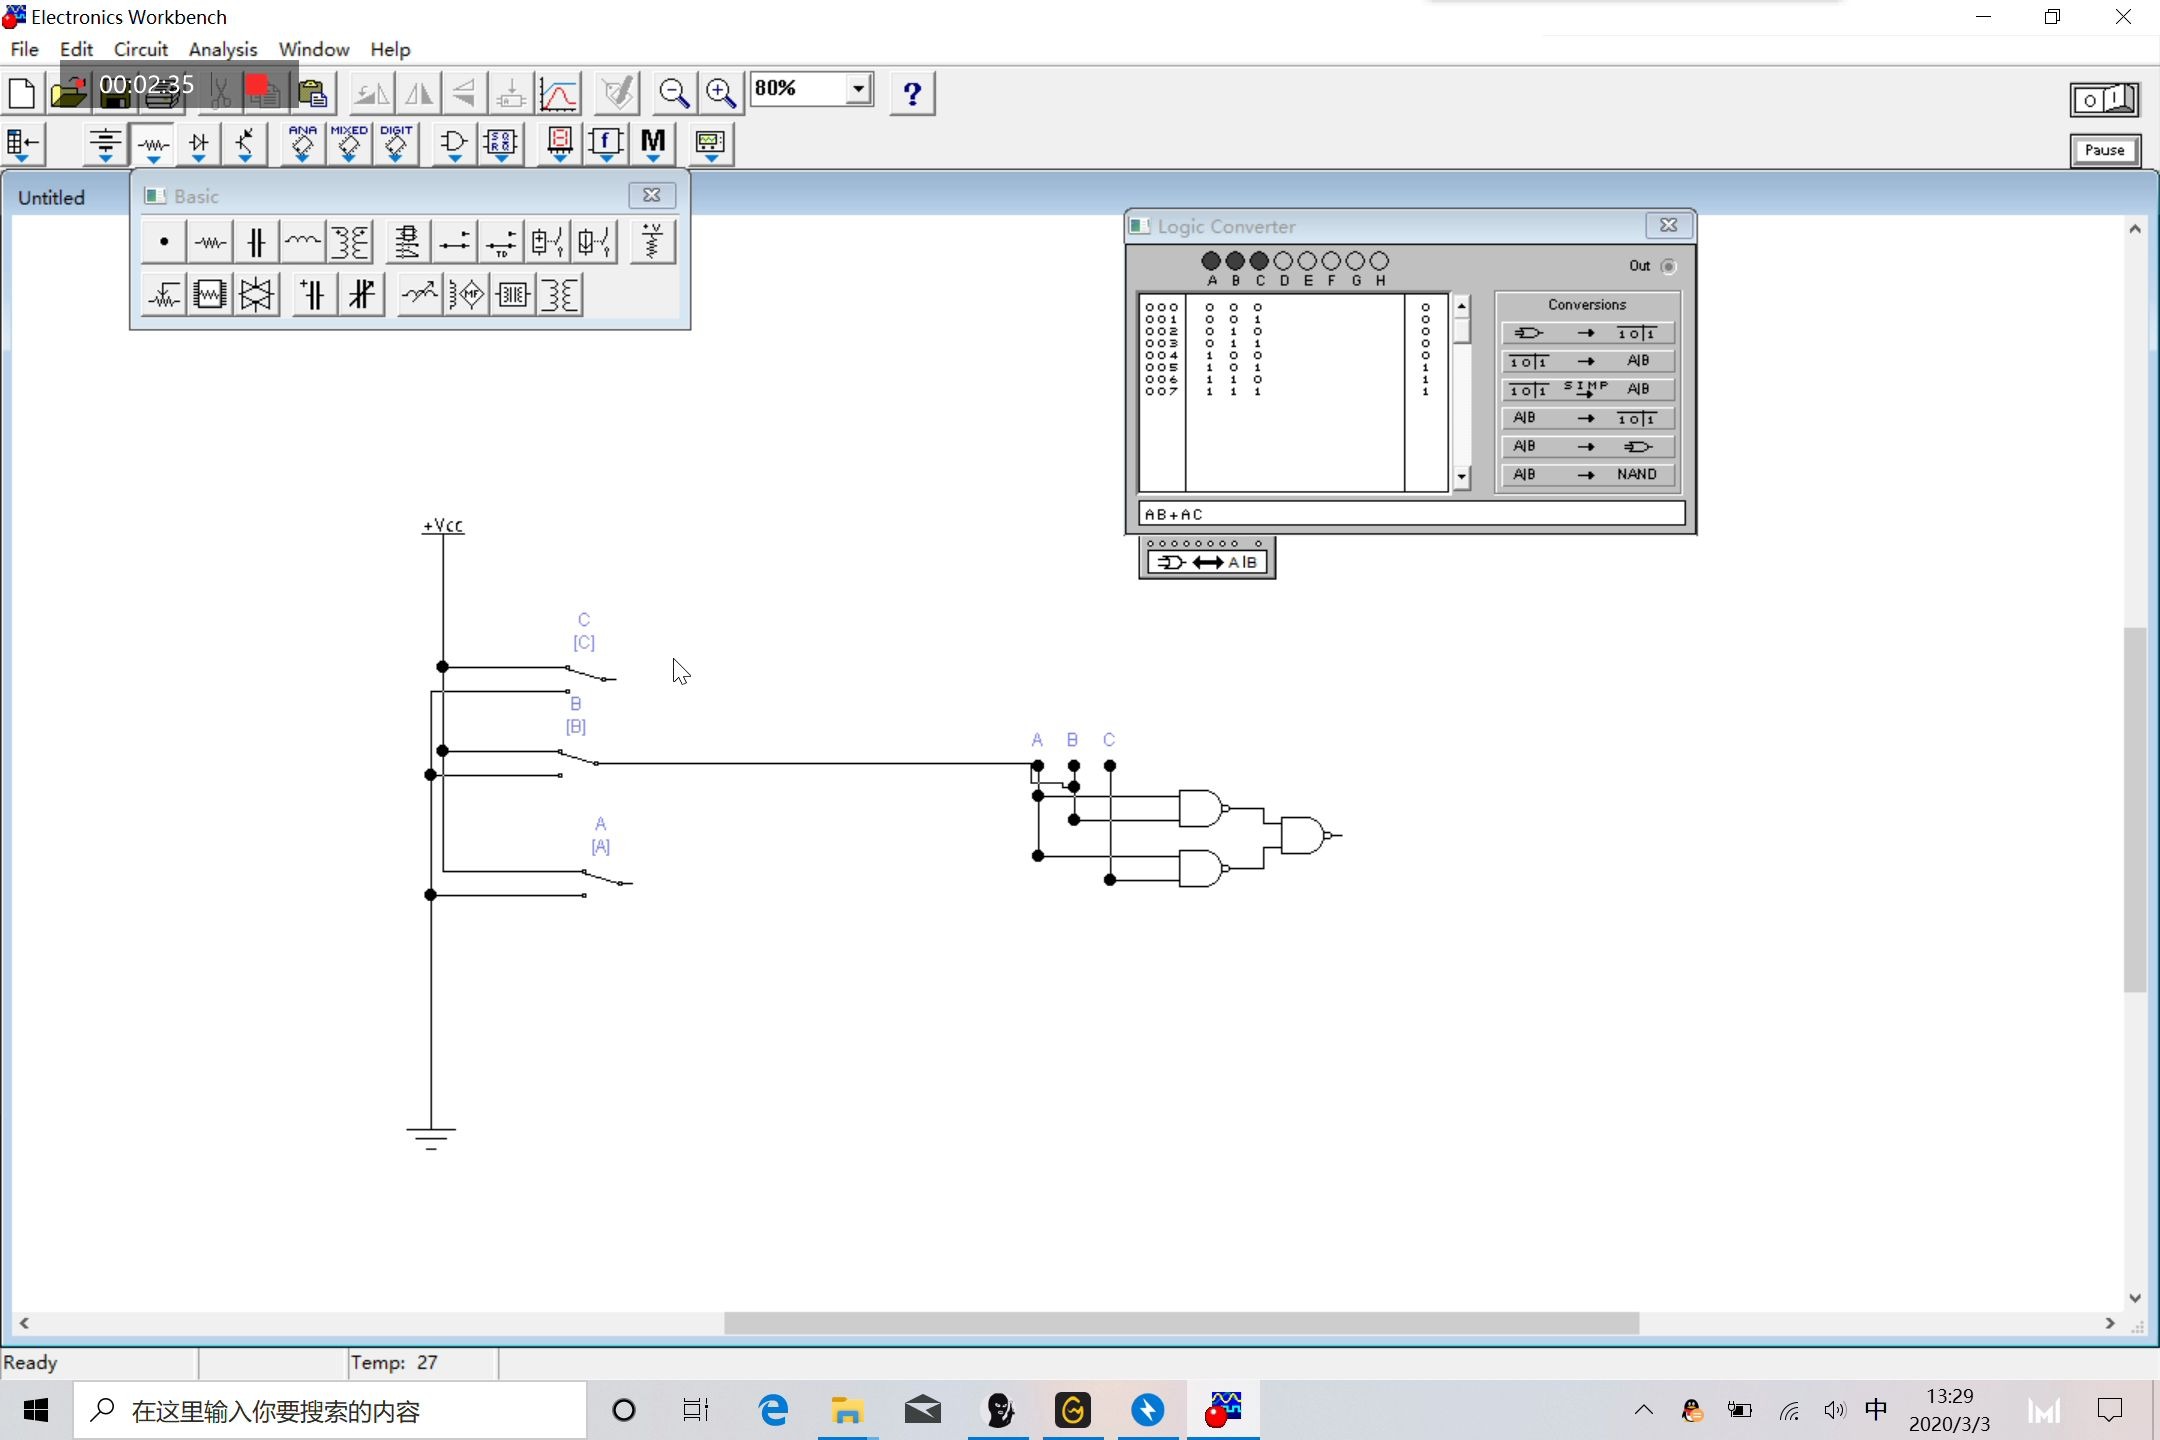2160x1440 pixels.
Task: Pick the time-delay switch in the Basic panel
Action: pyautogui.click(x=501, y=242)
